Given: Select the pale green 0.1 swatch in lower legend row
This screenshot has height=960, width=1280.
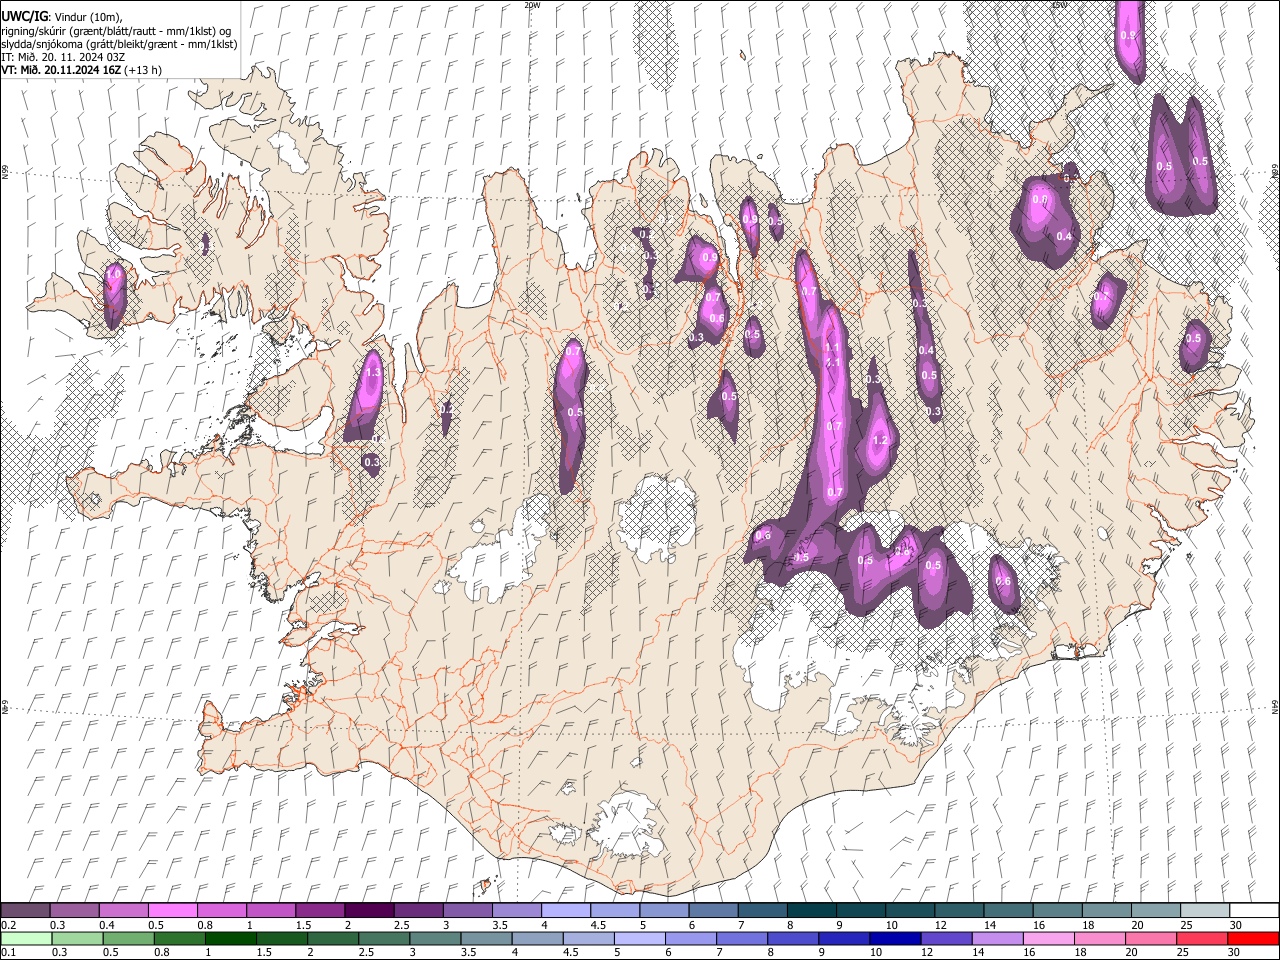Looking at the screenshot, I should coord(26,939).
